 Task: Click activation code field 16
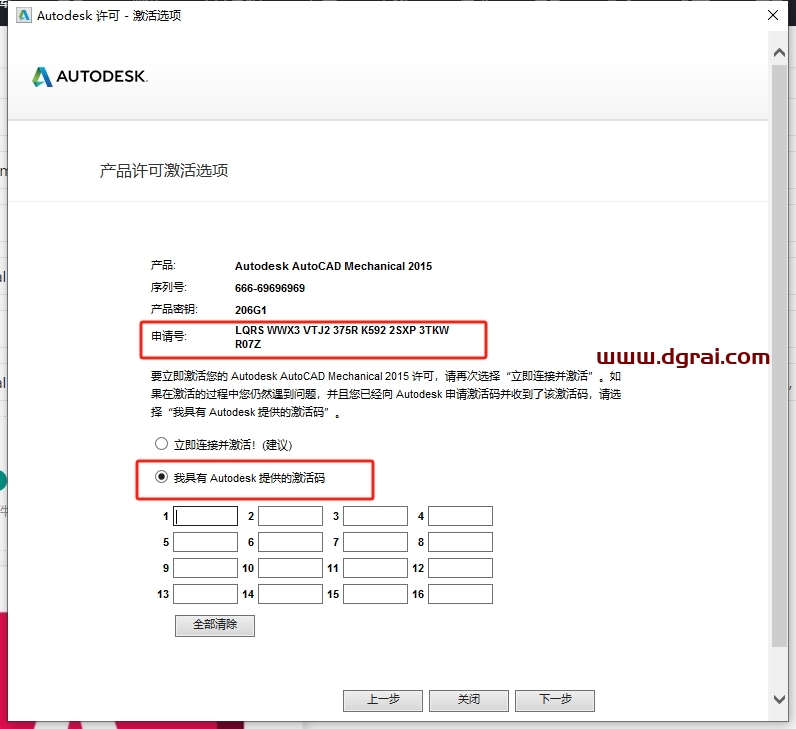460,594
